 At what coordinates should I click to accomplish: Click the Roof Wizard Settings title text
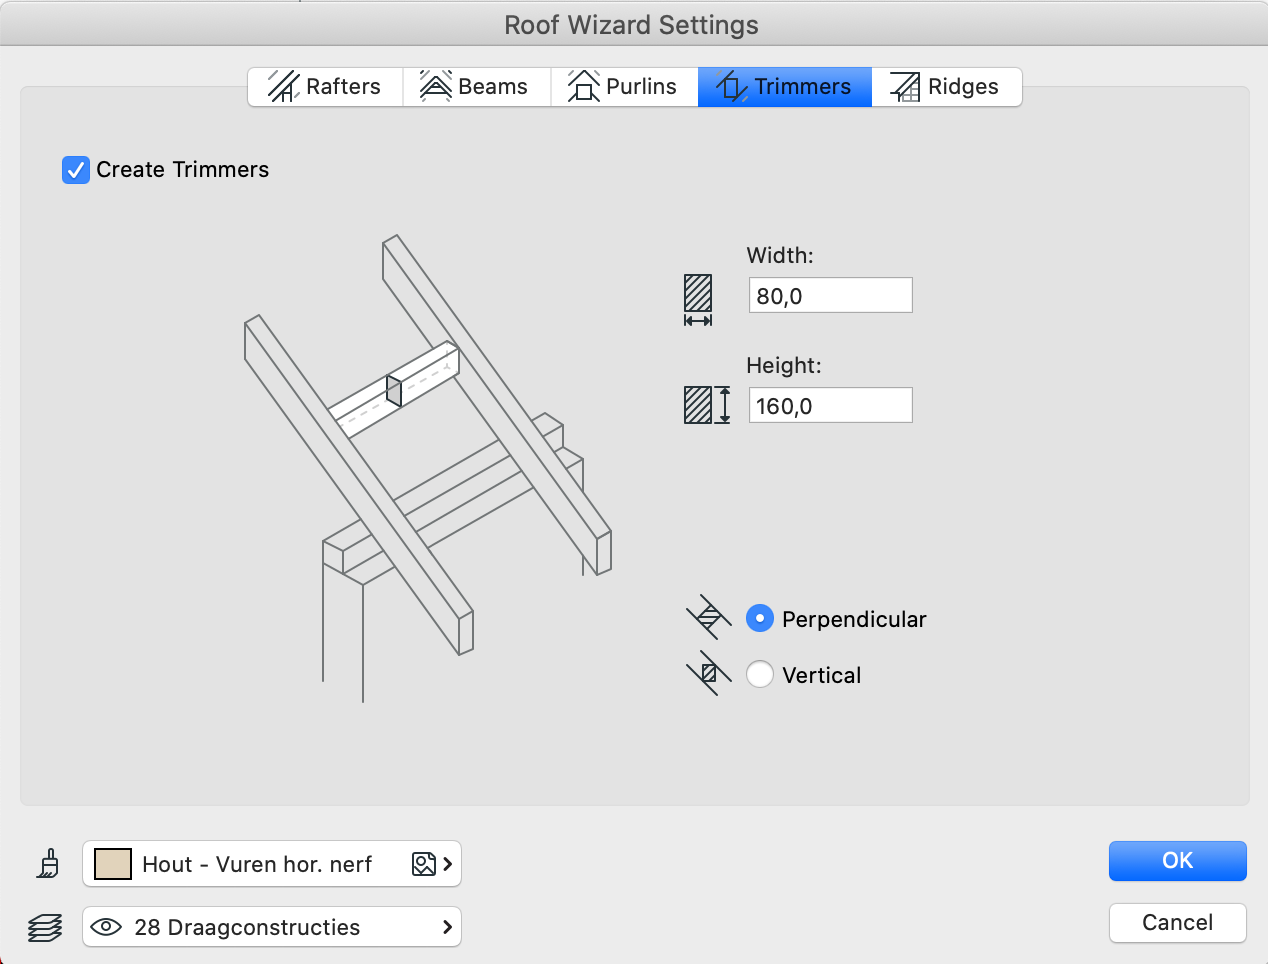631,25
